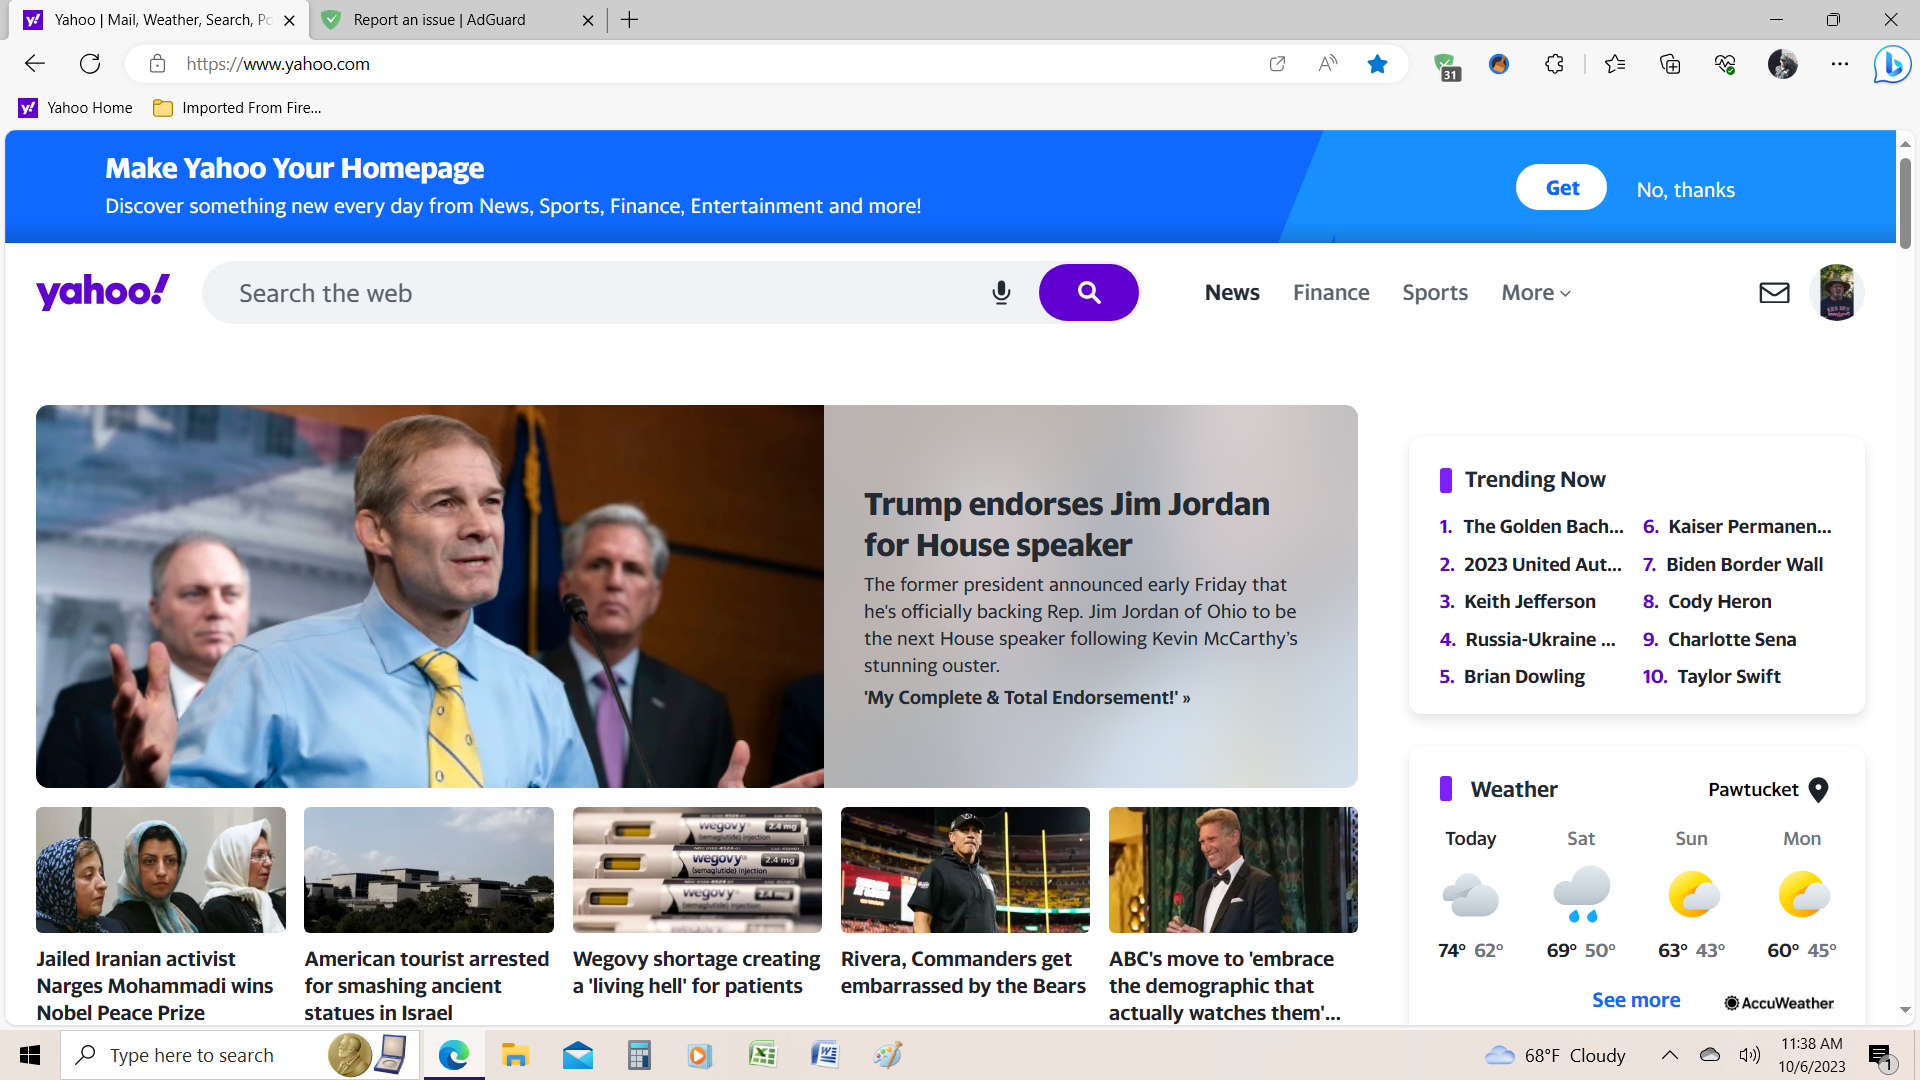This screenshot has width=1920, height=1080.
Task: Open the Bing sidebar icon
Action: (1892, 65)
